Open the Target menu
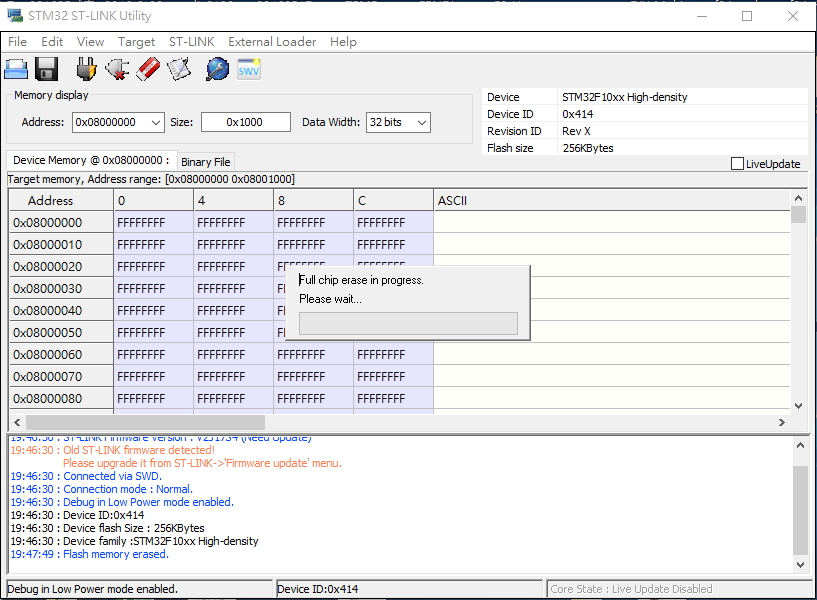817x600 pixels. [x=136, y=42]
